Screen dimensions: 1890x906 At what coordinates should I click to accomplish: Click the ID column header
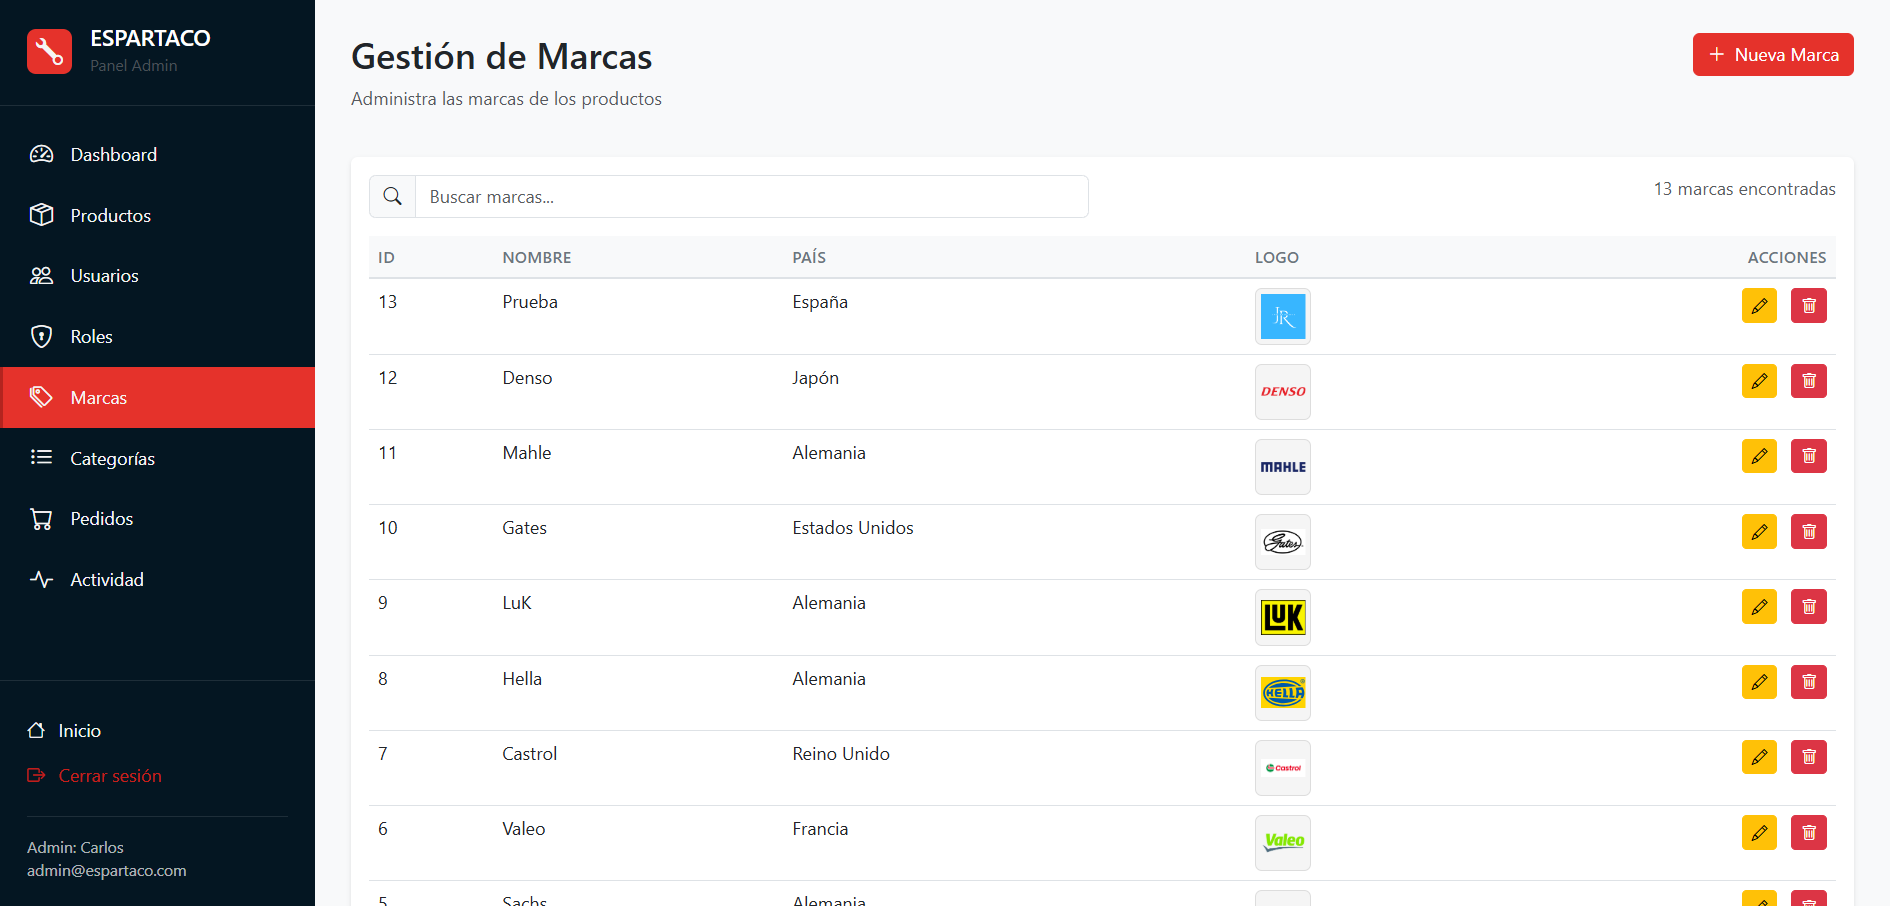386,258
